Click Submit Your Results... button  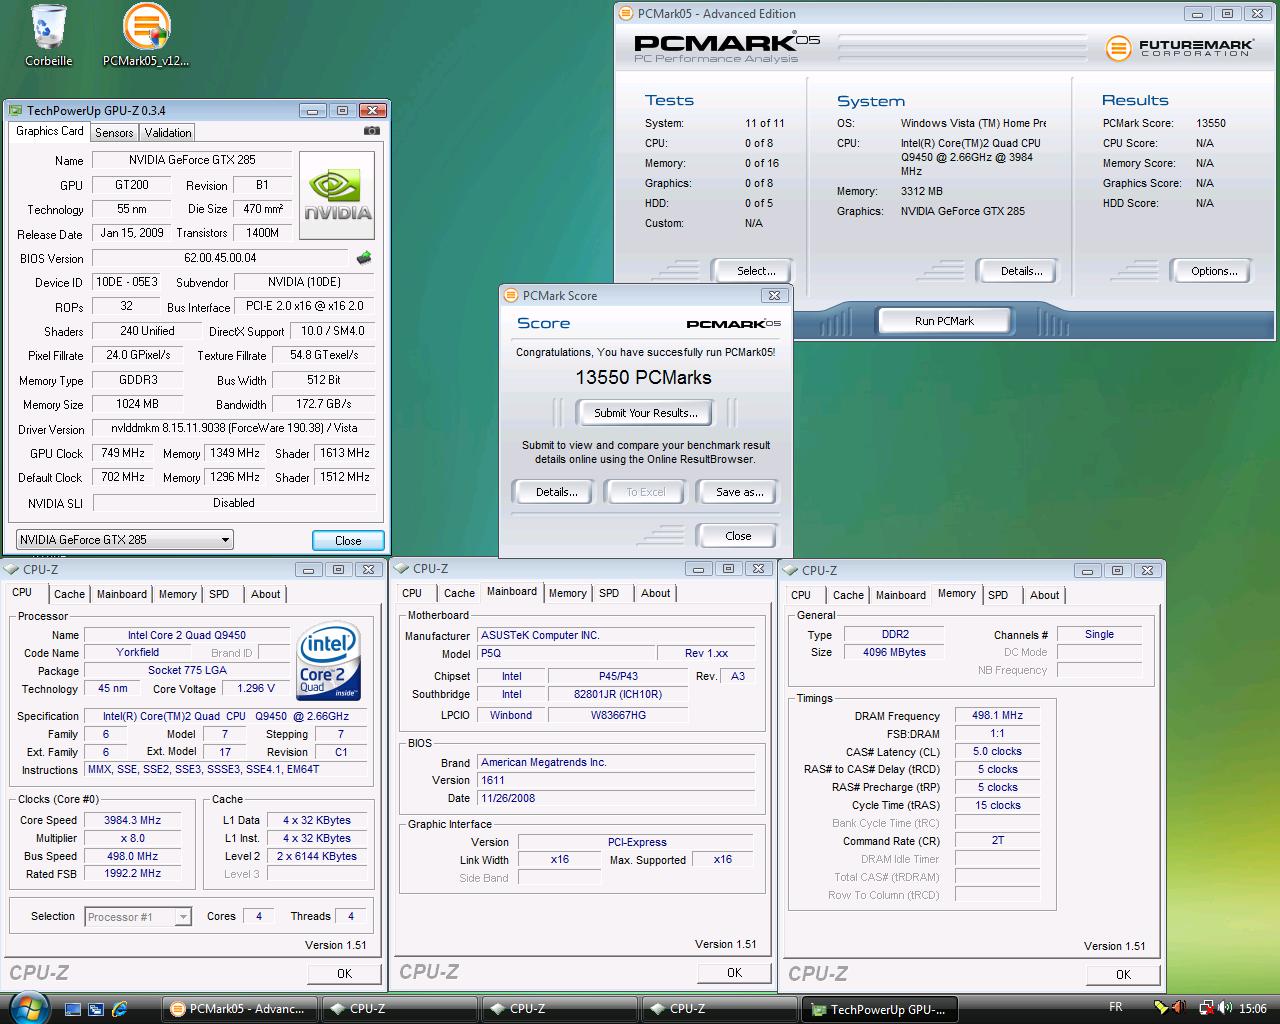tap(646, 413)
